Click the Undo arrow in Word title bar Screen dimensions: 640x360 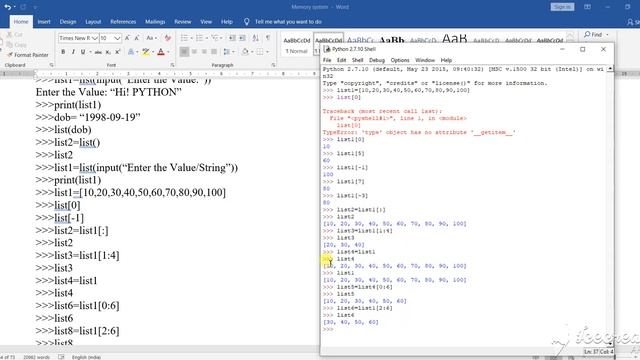pos(7,7)
